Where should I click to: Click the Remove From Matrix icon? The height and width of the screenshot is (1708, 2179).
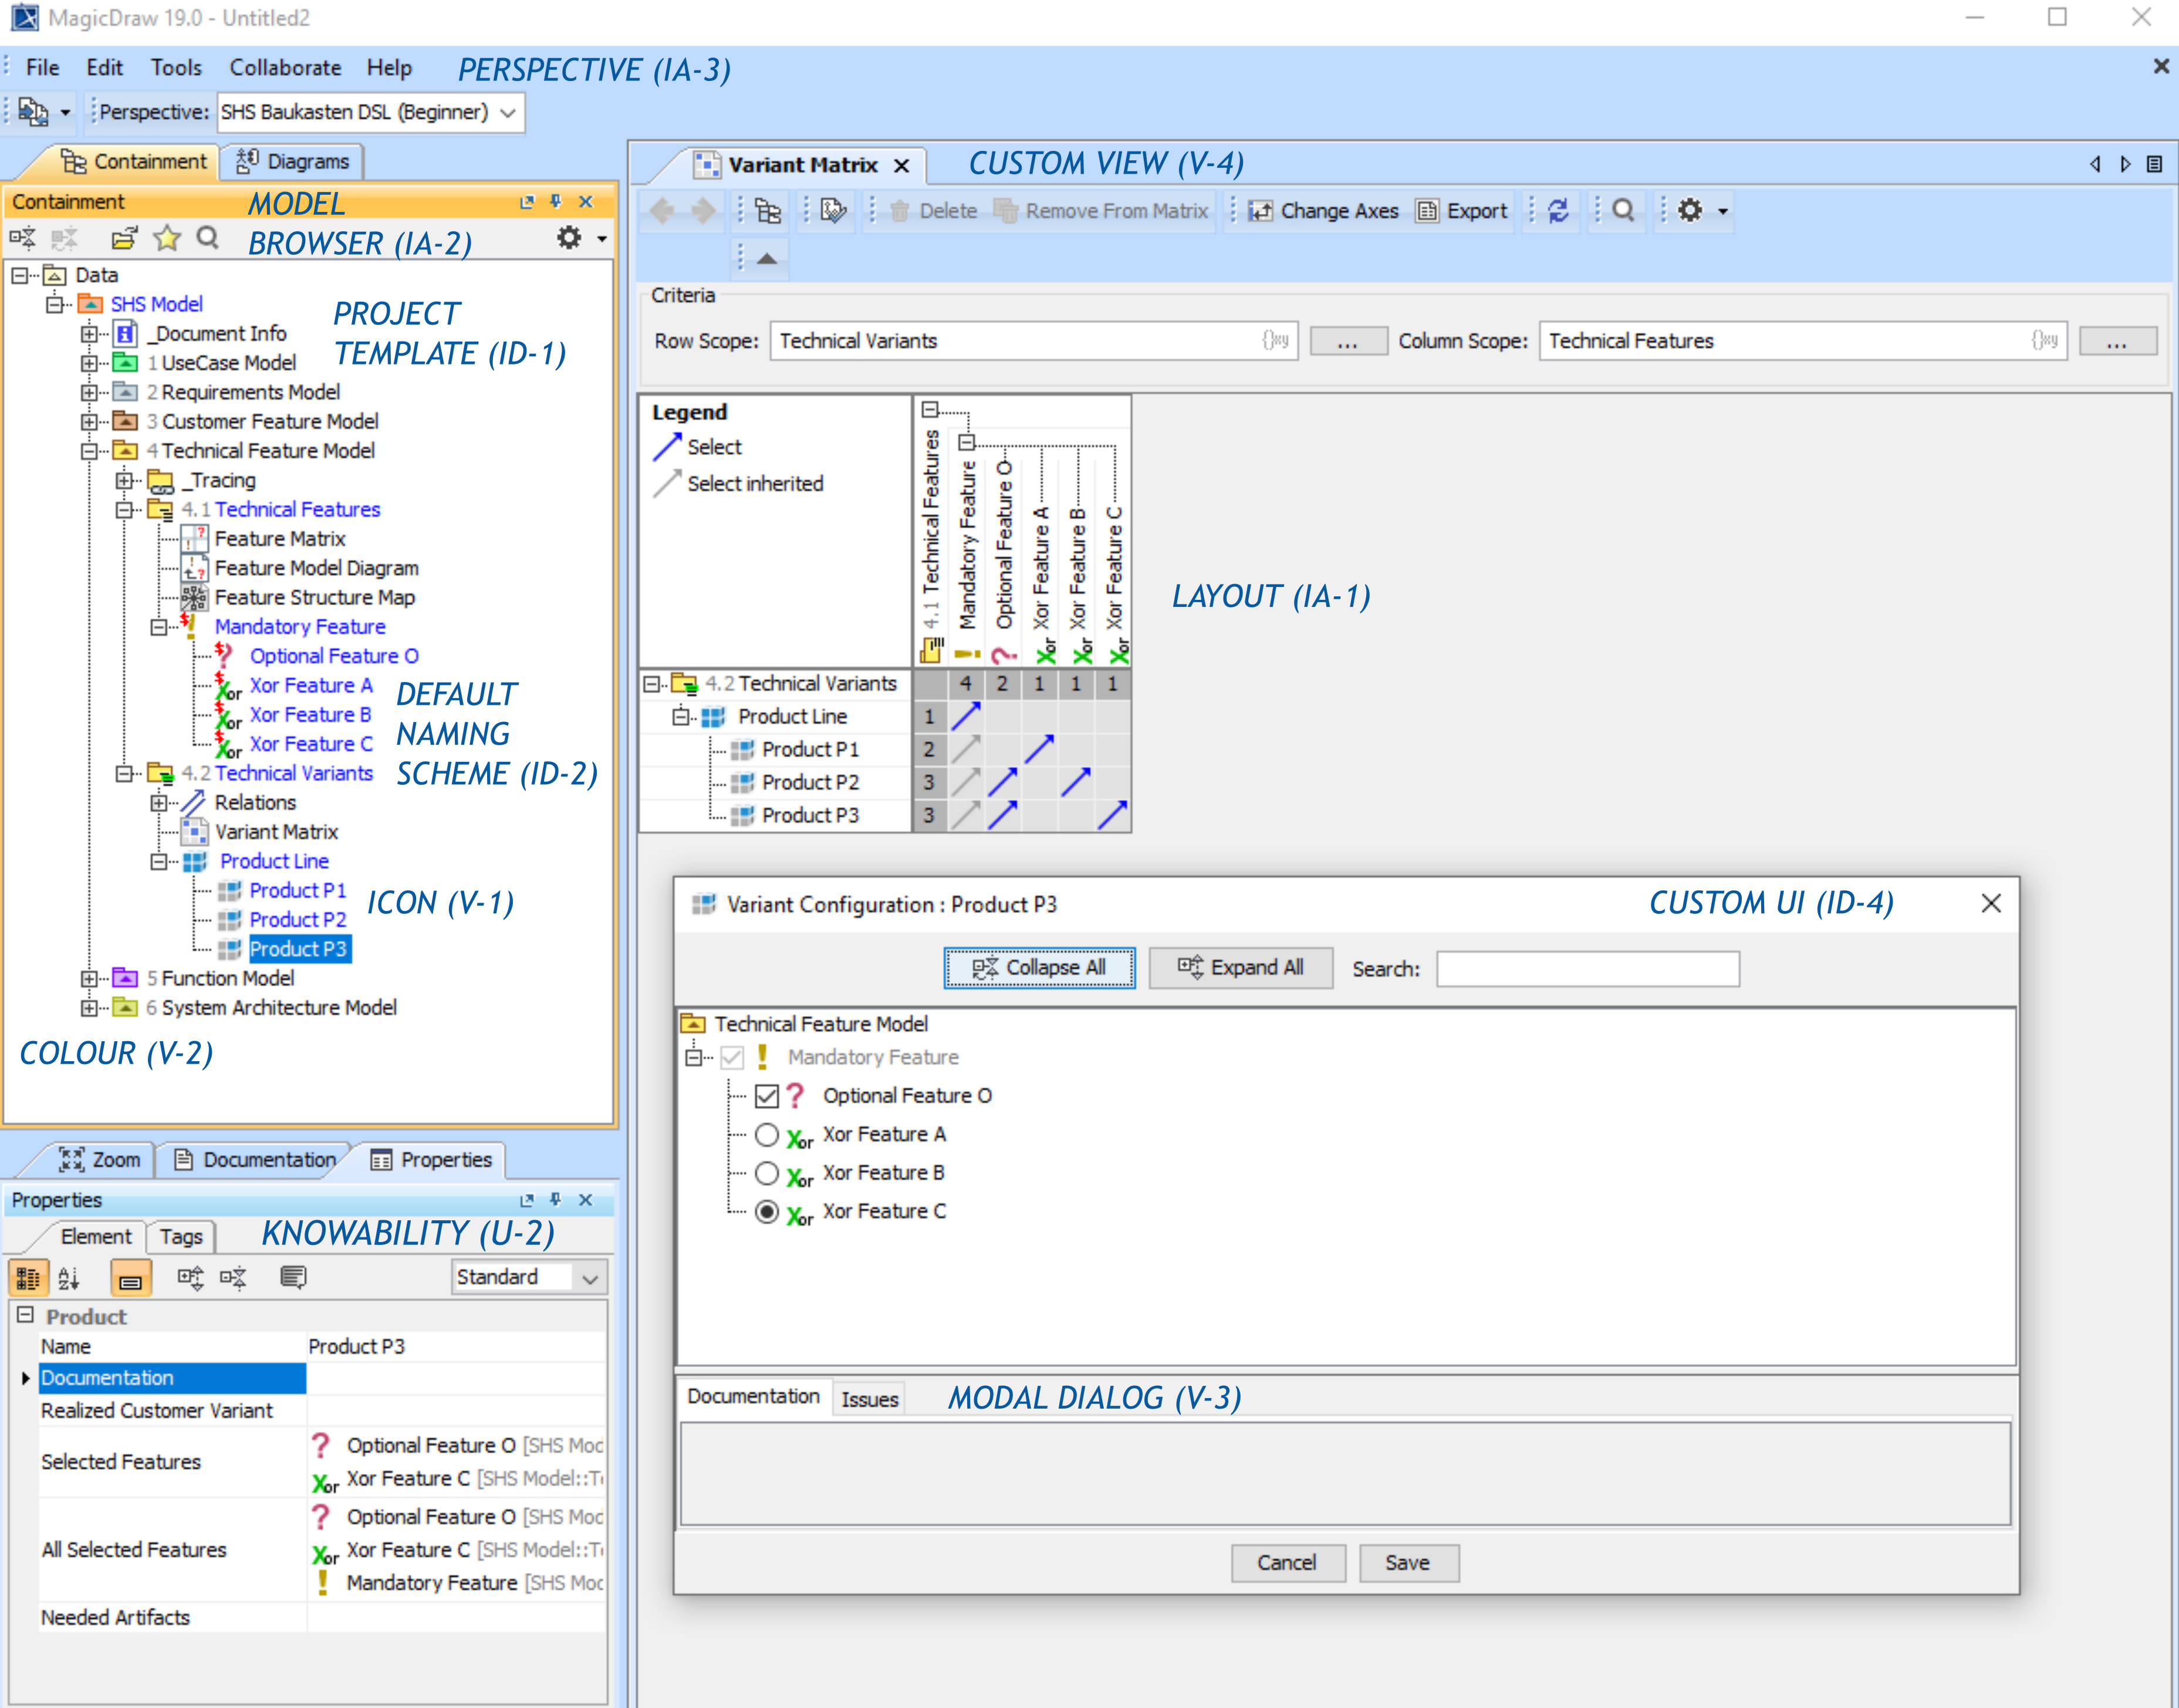(x=1005, y=211)
